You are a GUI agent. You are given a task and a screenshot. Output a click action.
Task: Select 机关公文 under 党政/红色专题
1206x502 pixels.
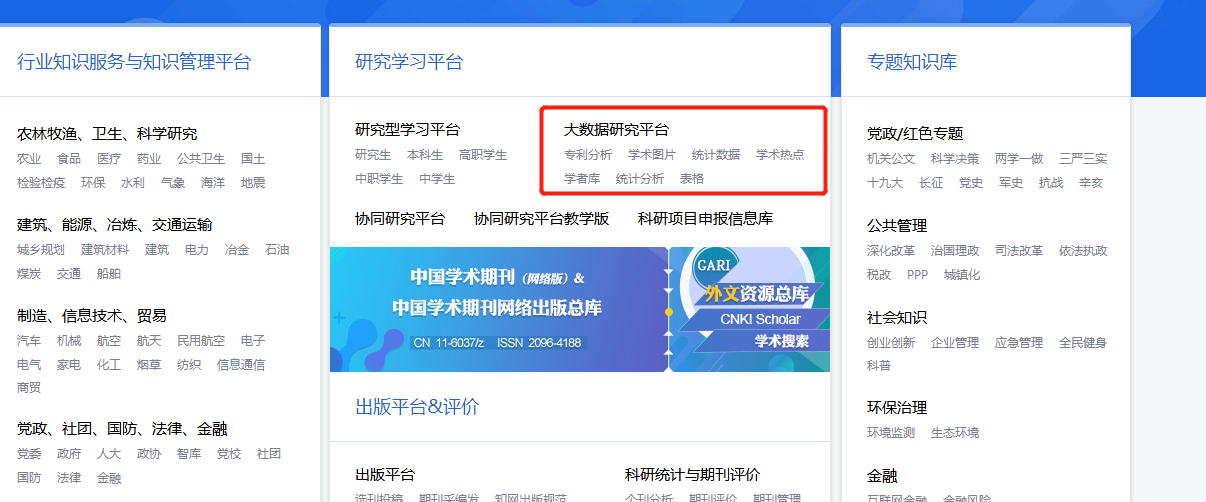coord(891,159)
